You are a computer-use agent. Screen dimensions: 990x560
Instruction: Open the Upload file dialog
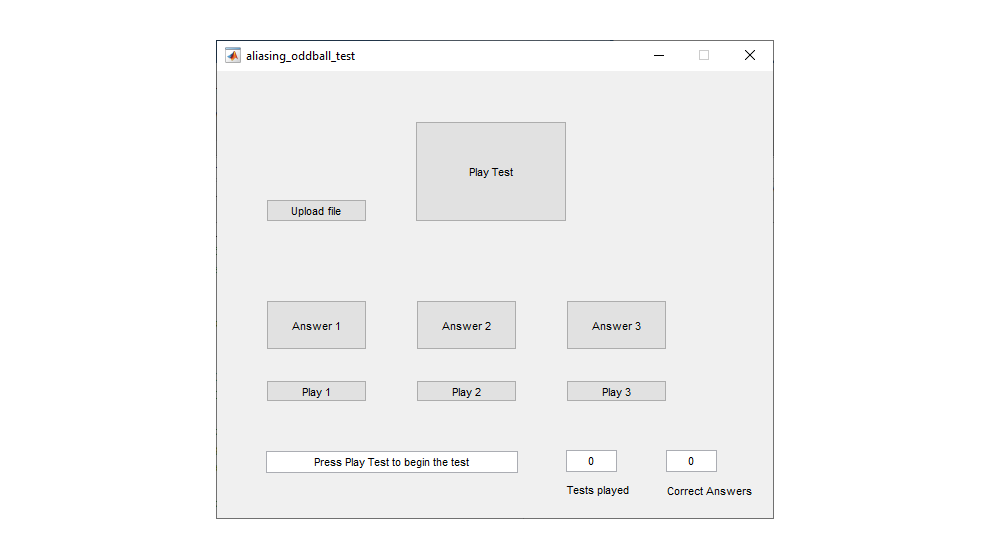click(x=316, y=211)
